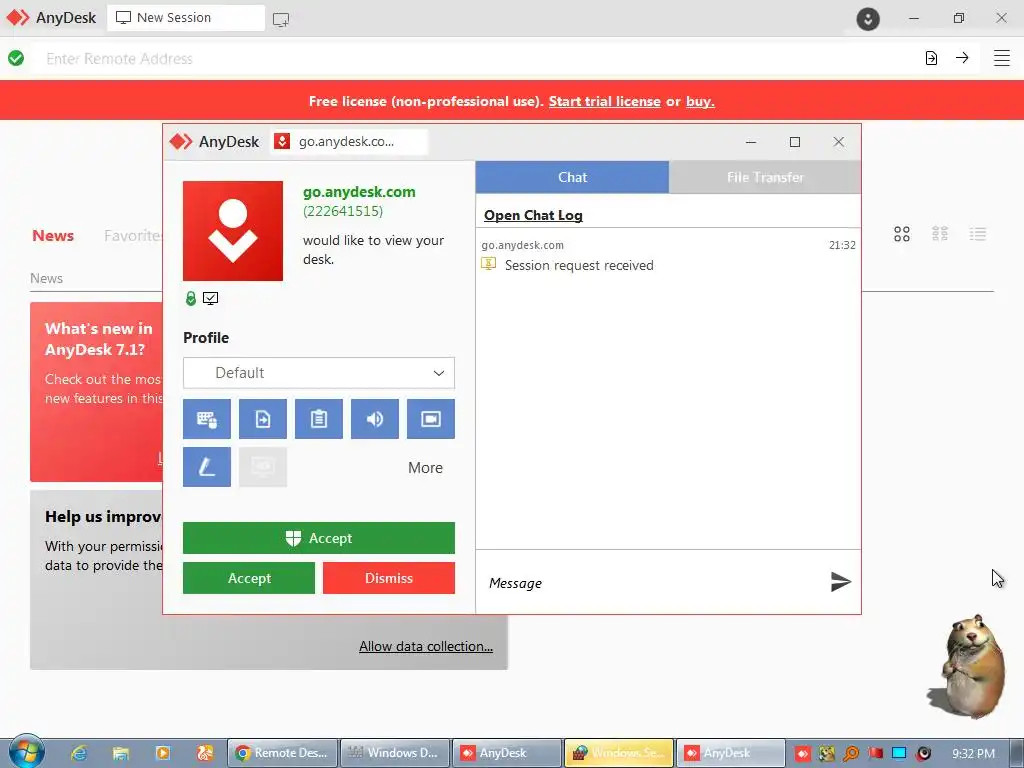This screenshot has height=768, width=1024.
Task: Click the buy link in banner
Action: click(700, 101)
